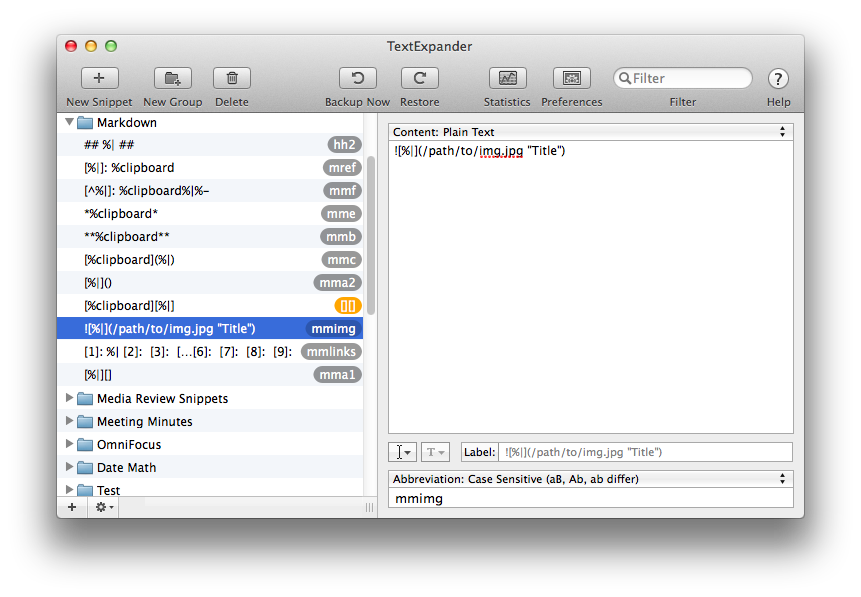Click the Markdown group name
This screenshot has height=597, width=861.
pyautogui.click(x=127, y=122)
